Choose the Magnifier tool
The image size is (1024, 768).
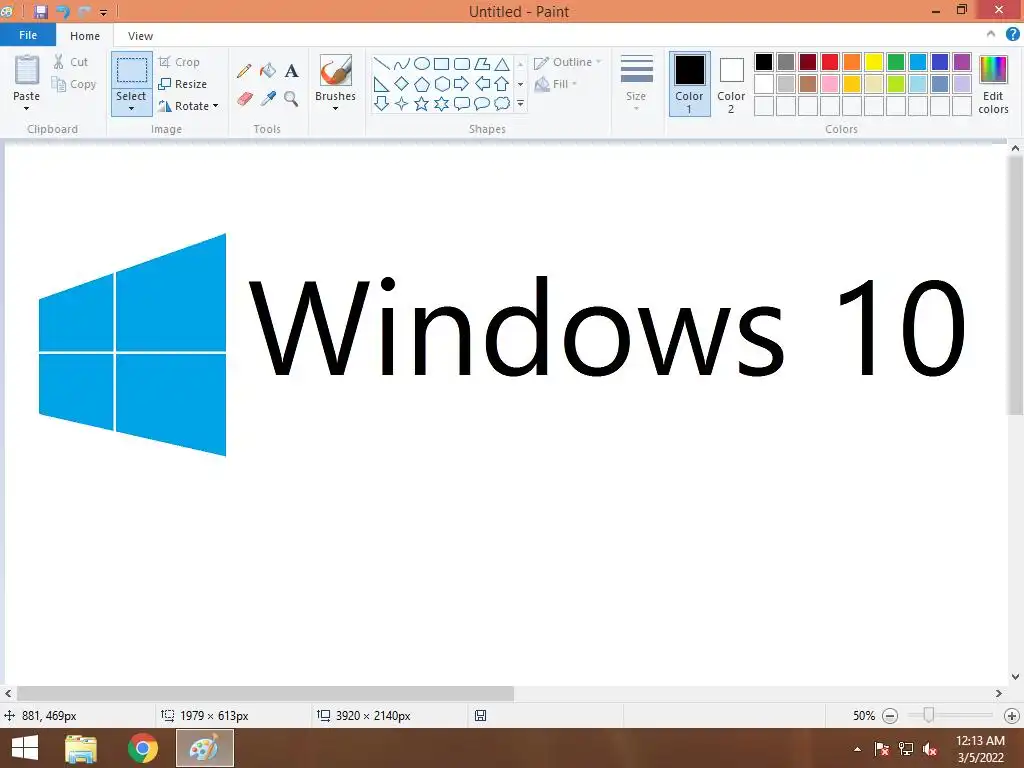coord(291,99)
